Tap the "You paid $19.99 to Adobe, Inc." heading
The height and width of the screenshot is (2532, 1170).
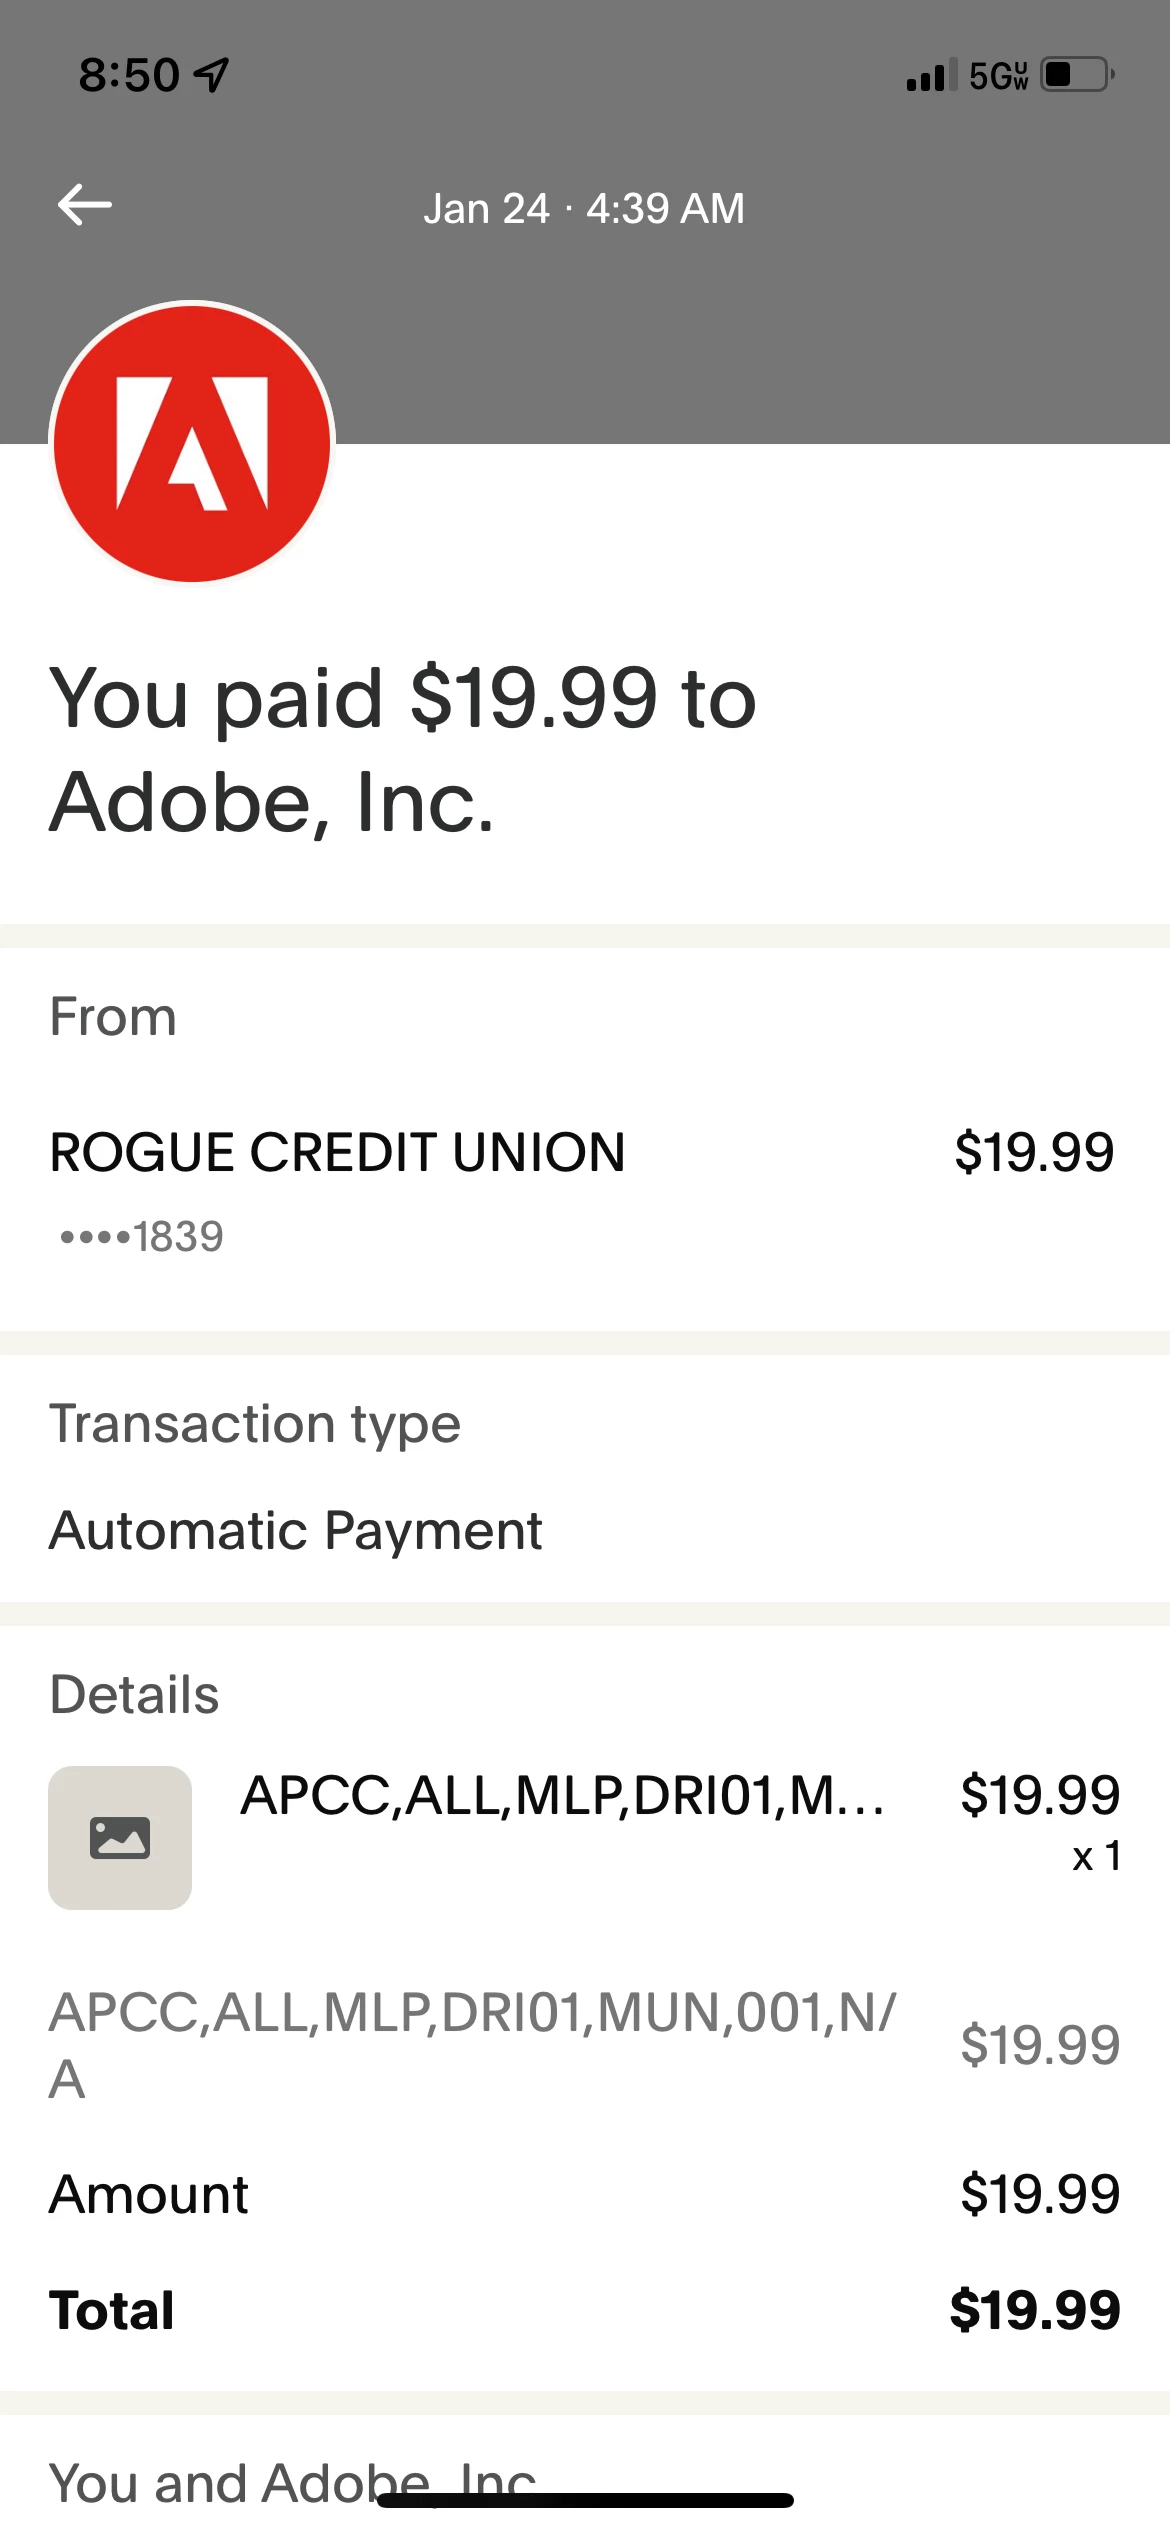pos(402,749)
